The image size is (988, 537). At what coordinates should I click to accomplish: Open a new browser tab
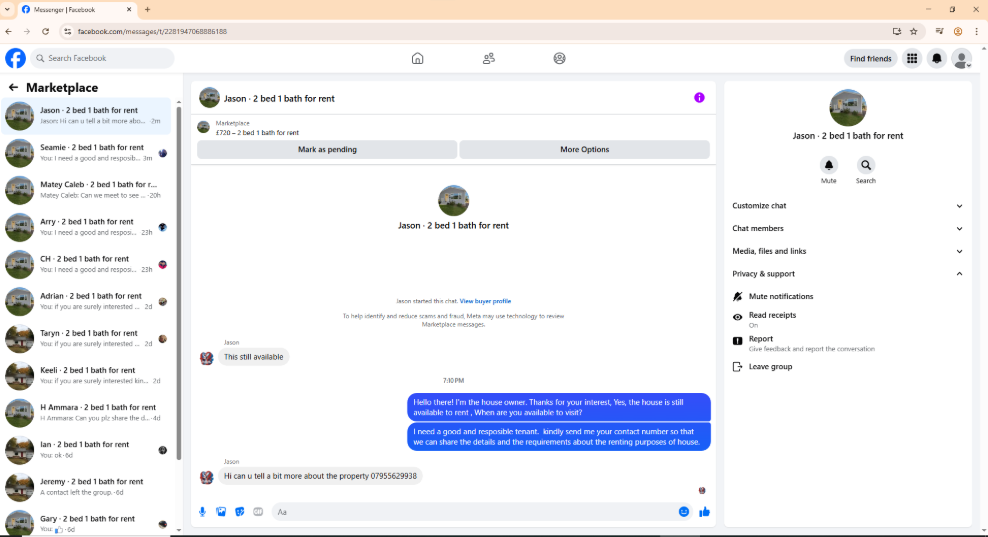147,9
